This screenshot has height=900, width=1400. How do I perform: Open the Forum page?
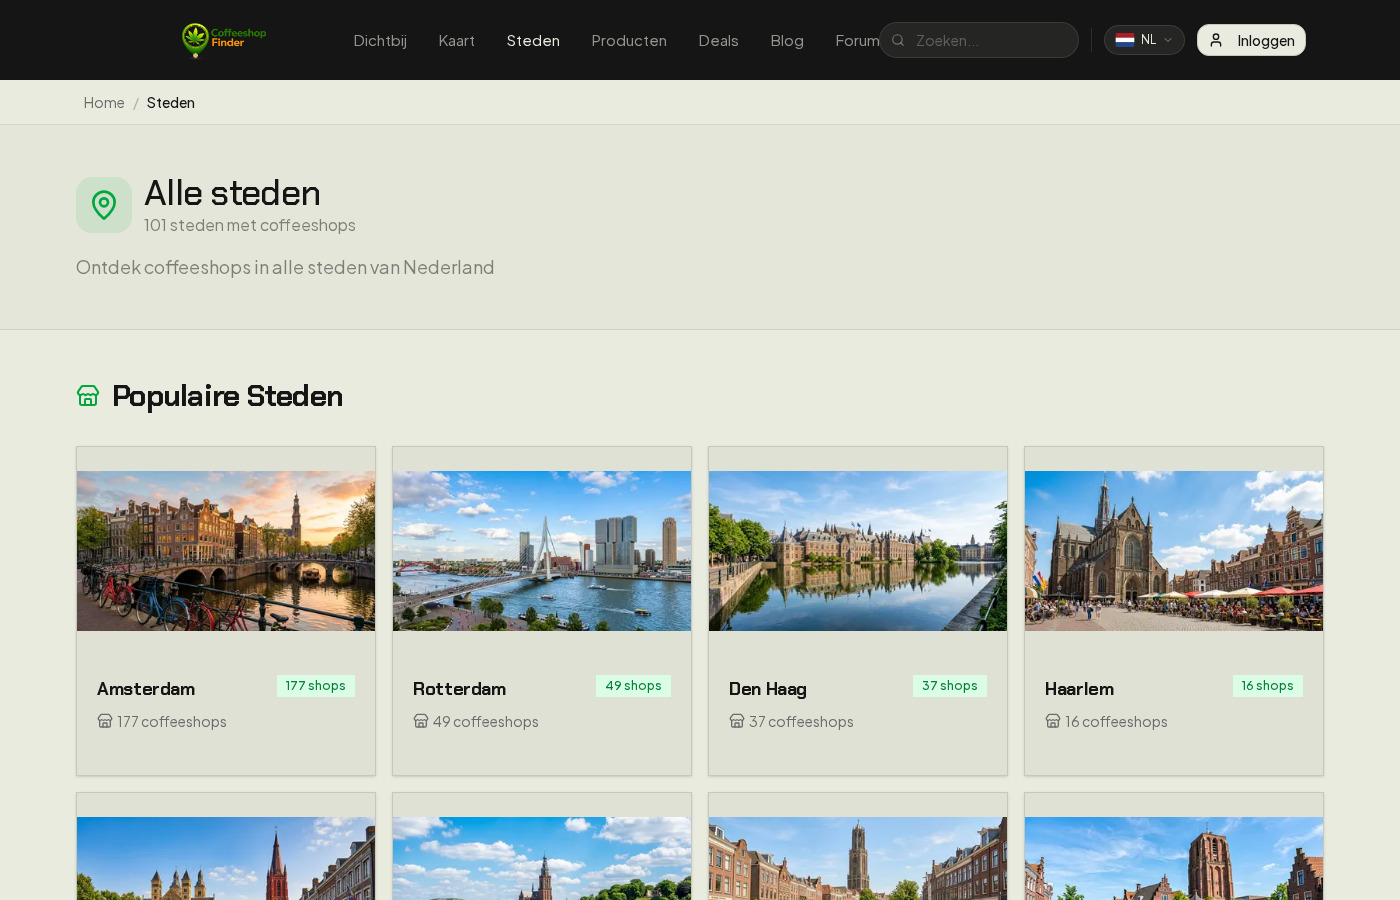click(x=857, y=41)
